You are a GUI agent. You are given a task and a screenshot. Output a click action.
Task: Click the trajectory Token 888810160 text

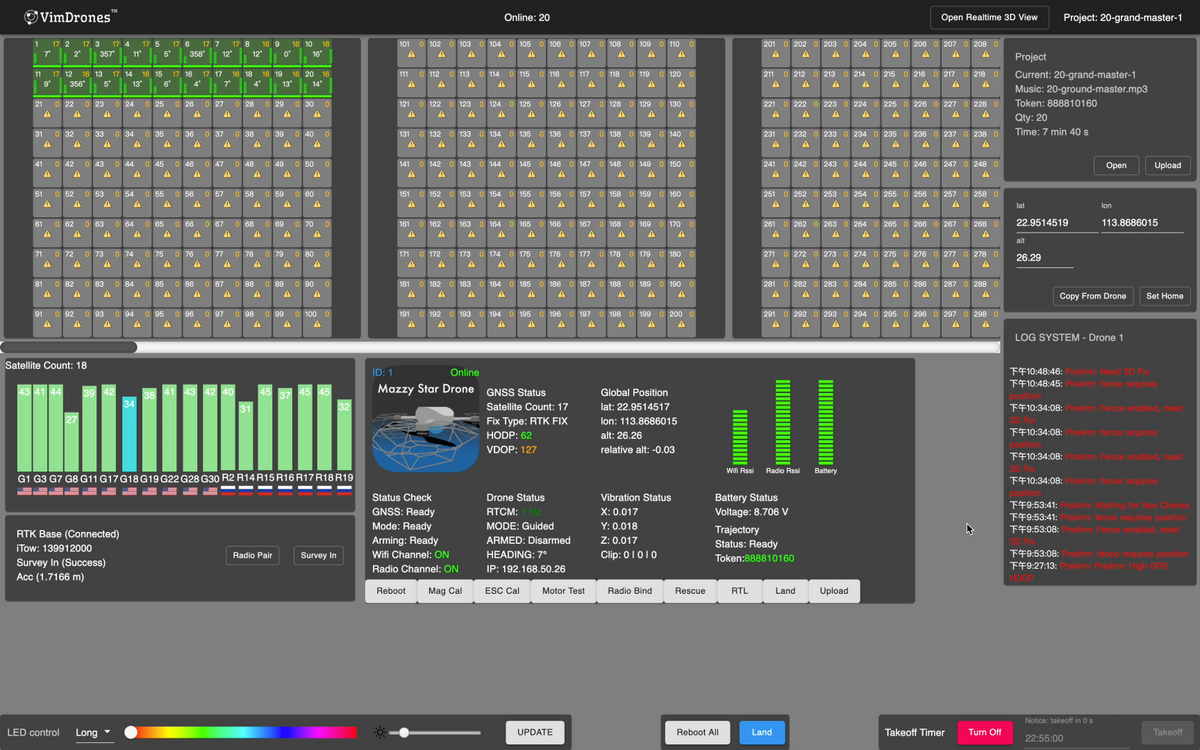(x=755, y=558)
